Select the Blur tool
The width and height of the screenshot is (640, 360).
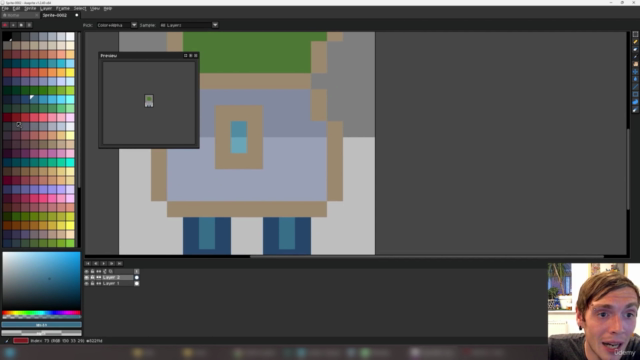635,109
